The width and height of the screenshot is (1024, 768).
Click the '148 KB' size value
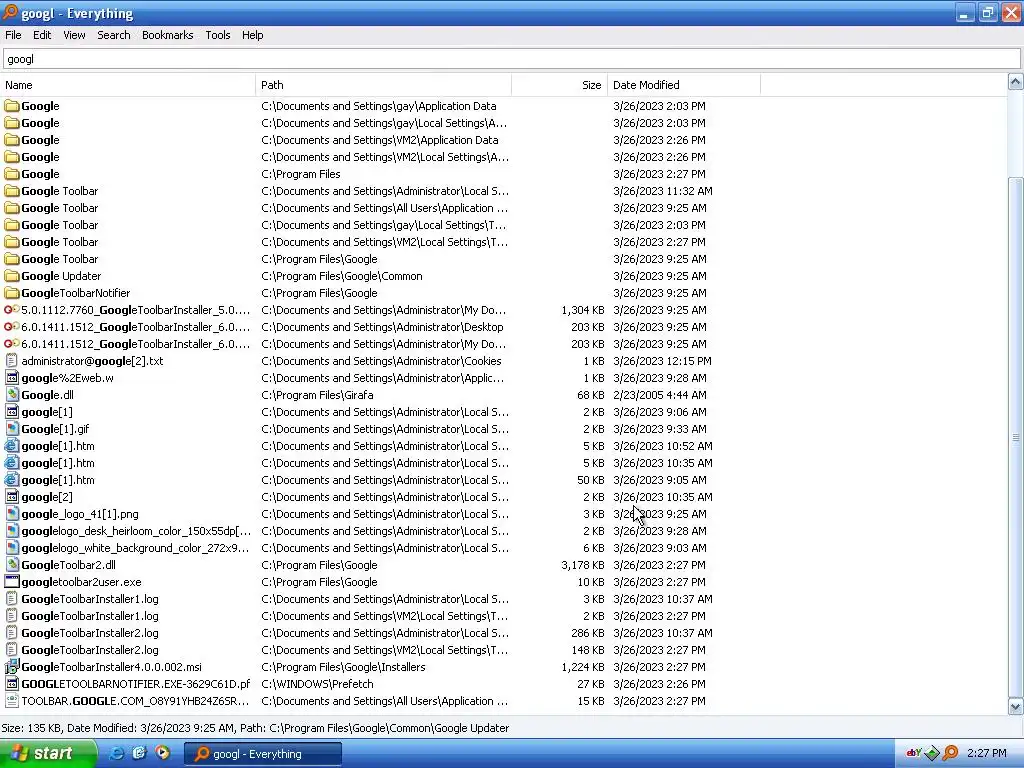(588, 650)
